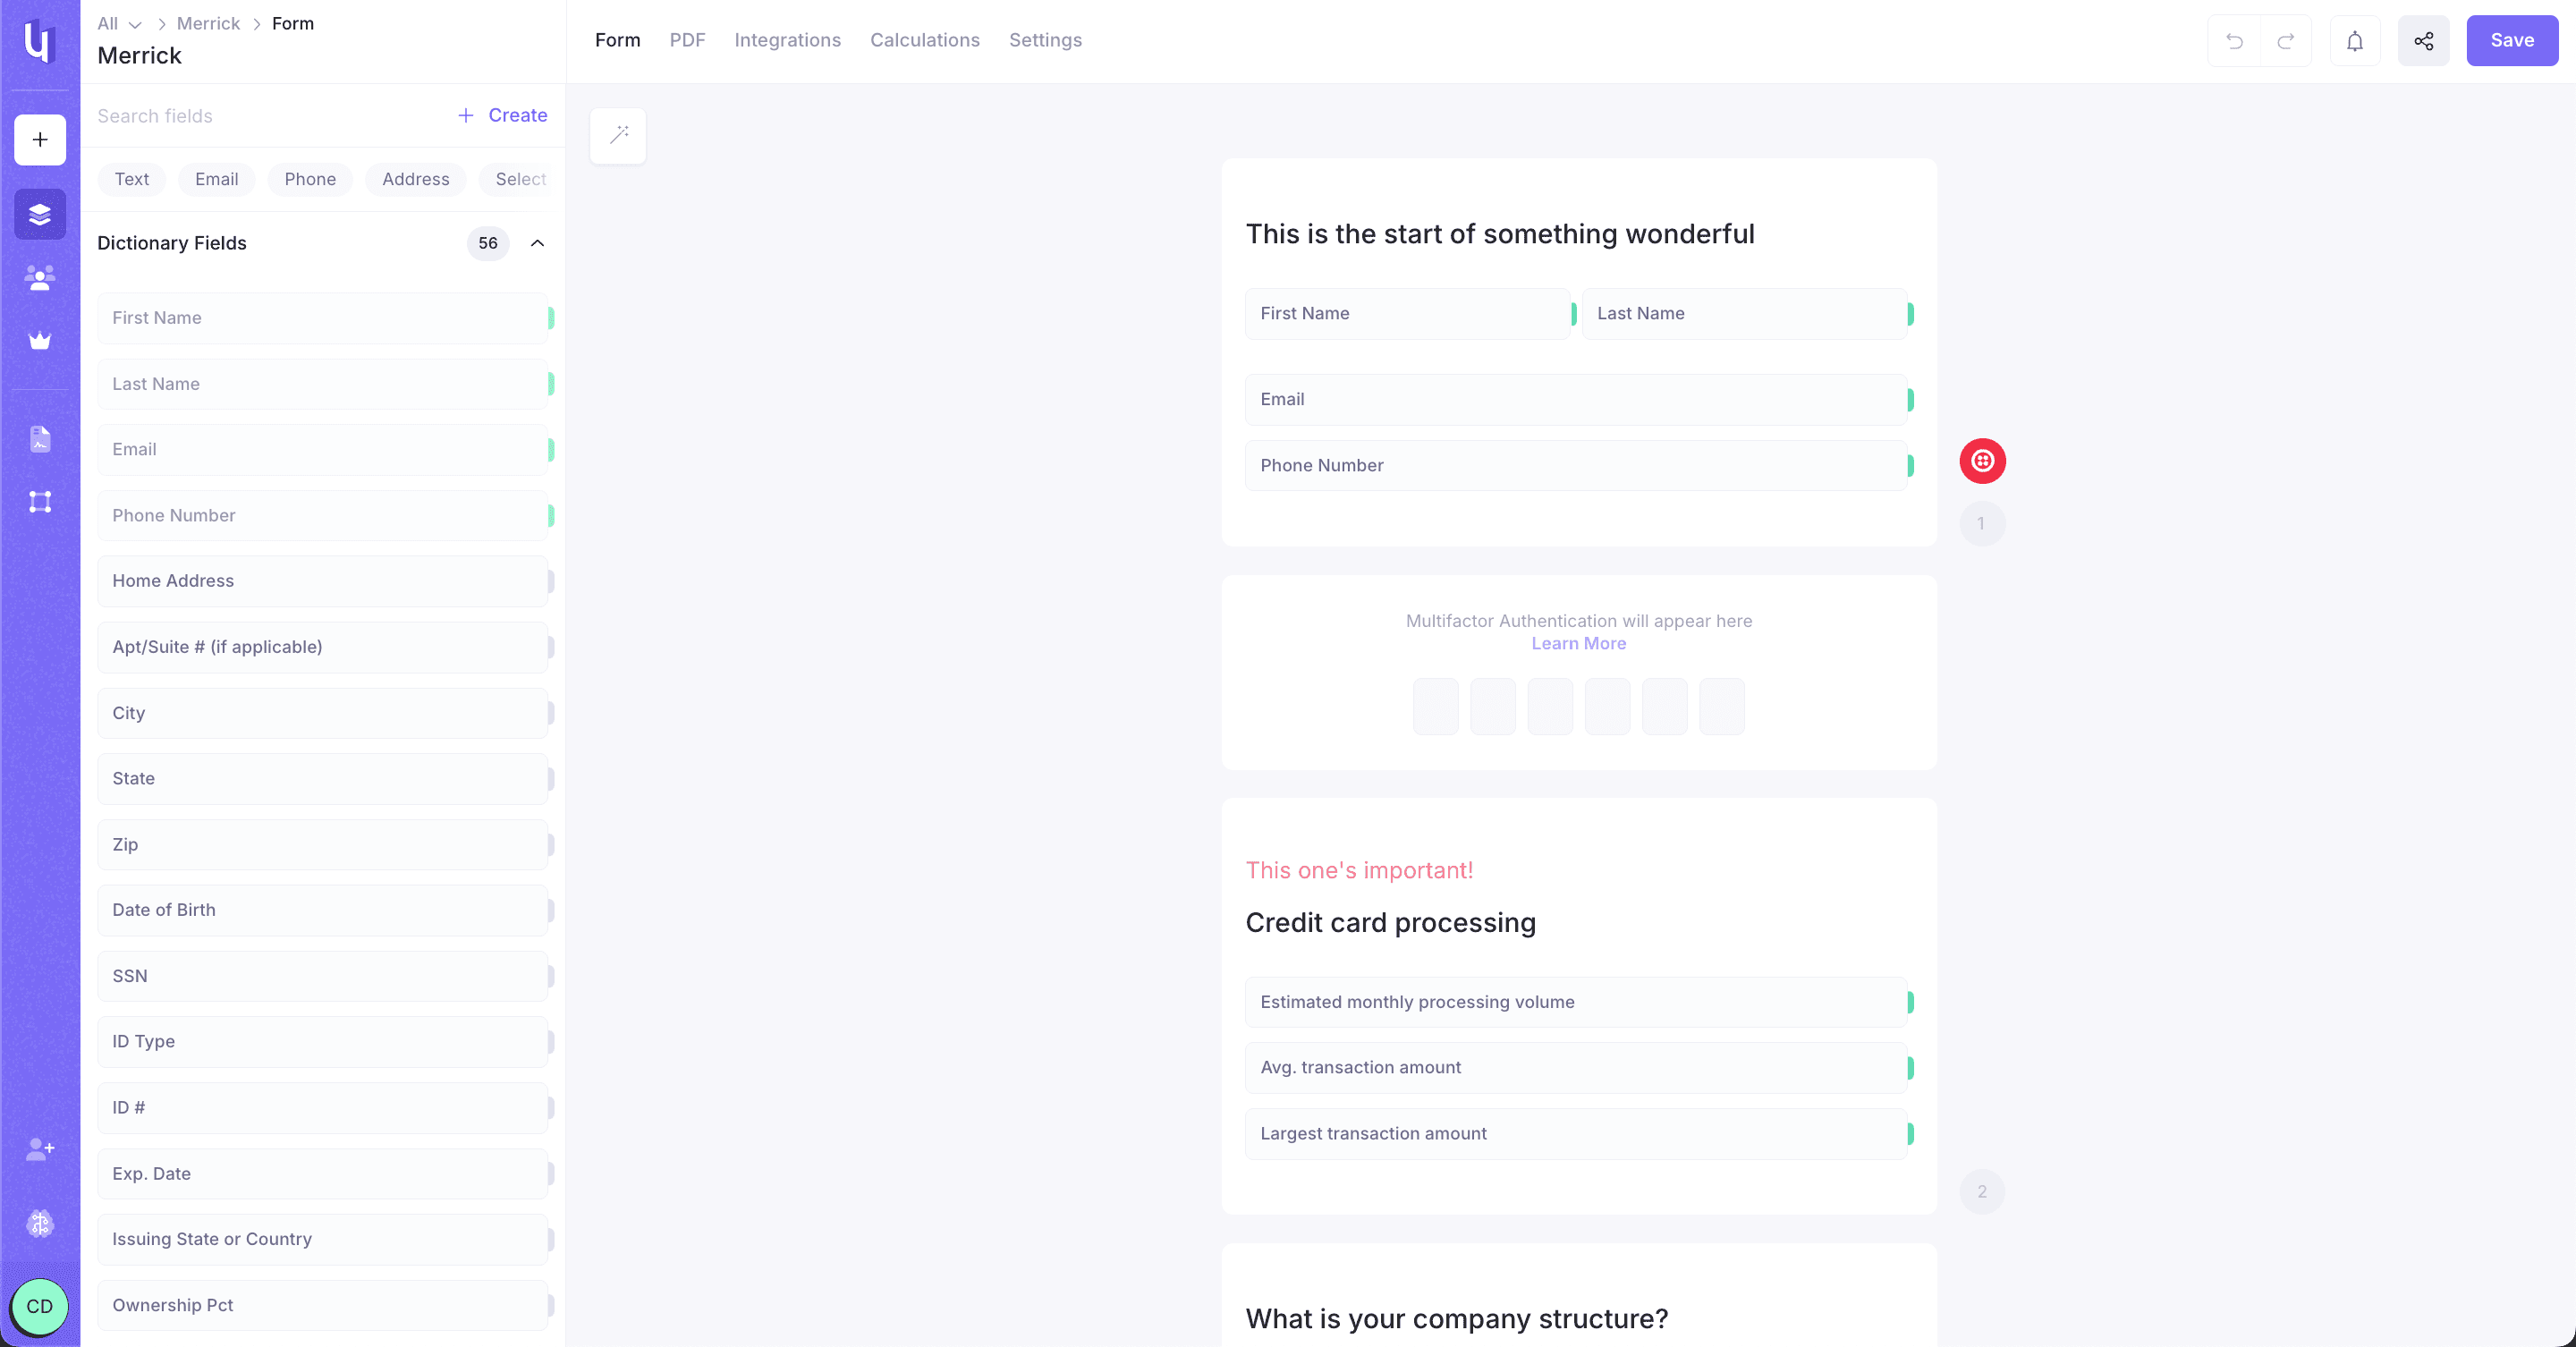The width and height of the screenshot is (2576, 1347).
Task: Open the Integrations tab
Action: 787,40
